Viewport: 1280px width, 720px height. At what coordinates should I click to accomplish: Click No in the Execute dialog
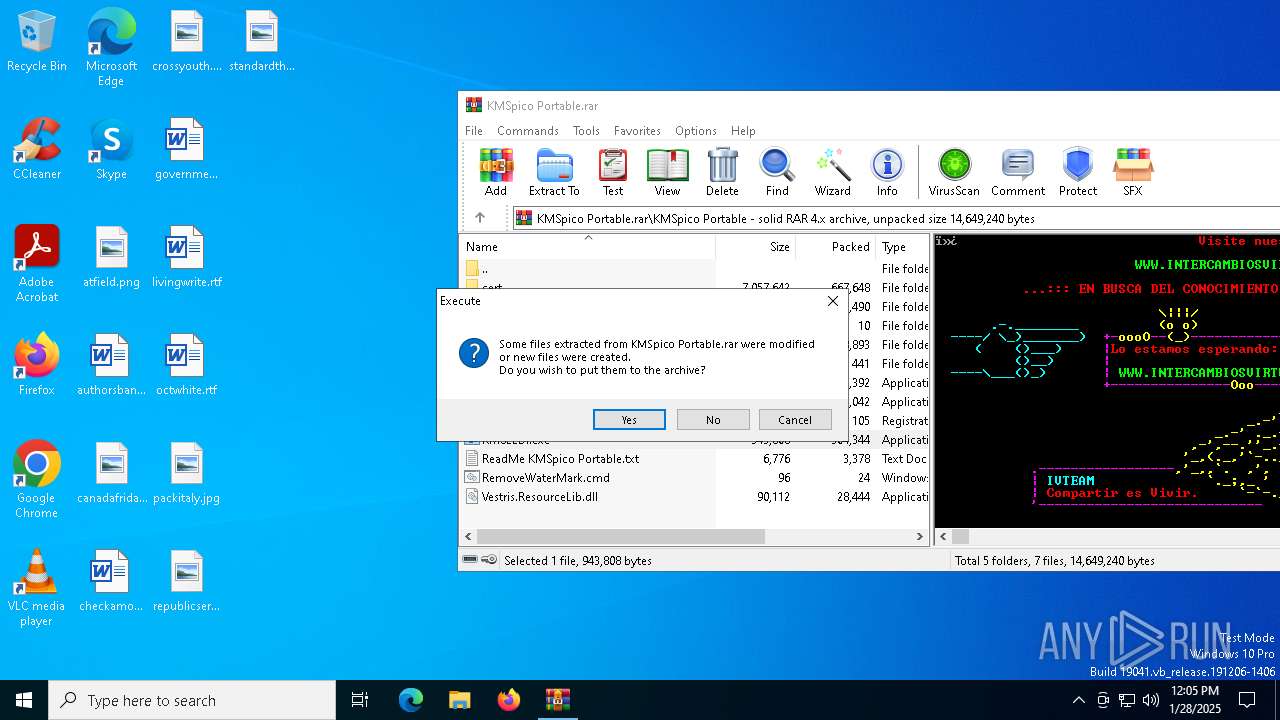click(713, 420)
